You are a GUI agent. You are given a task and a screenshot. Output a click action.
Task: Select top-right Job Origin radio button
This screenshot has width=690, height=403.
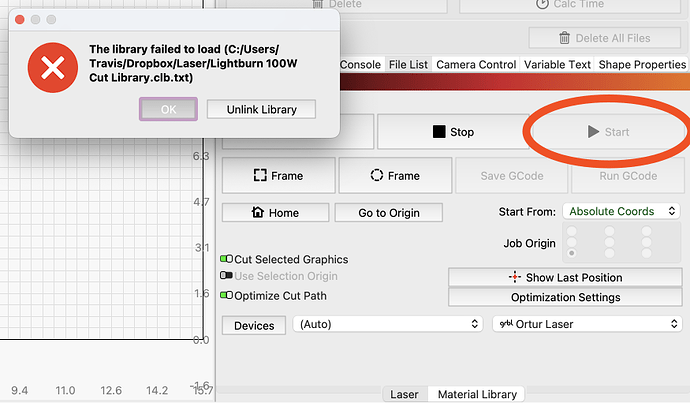pyautogui.click(x=646, y=231)
